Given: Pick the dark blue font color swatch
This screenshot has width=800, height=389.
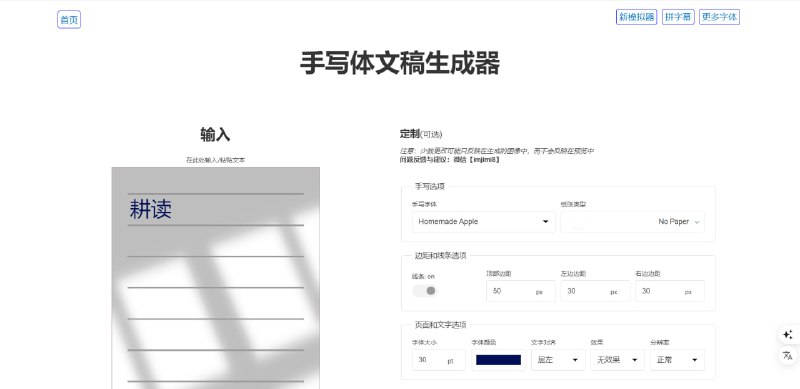Looking at the screenshot, I should point(498,360).
